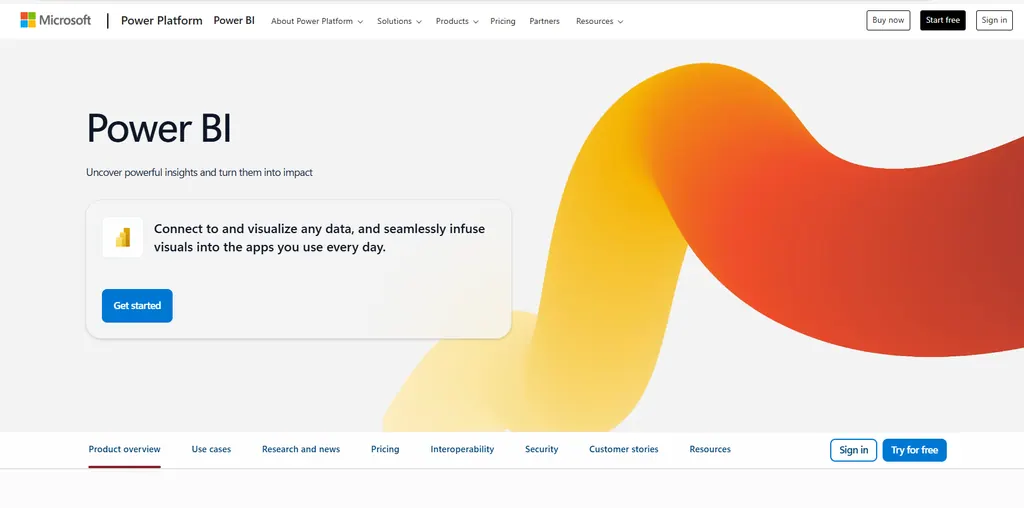Select the Interoperability tab

[x=462, y=450]
